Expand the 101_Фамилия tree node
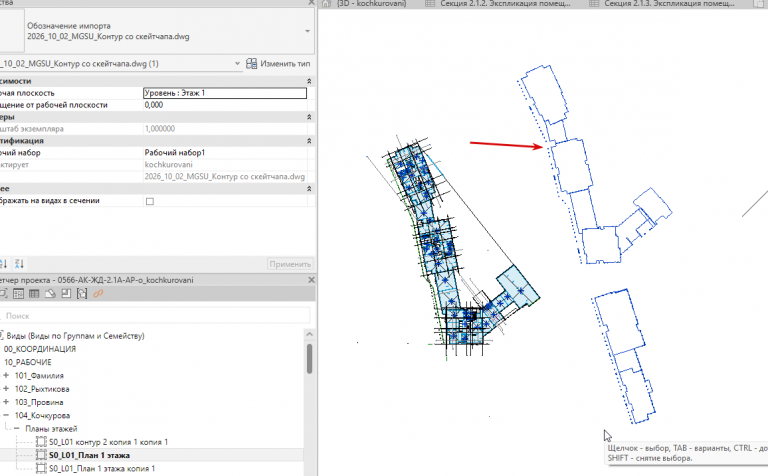This screenshot has height=476, width=768. point(6,376)
